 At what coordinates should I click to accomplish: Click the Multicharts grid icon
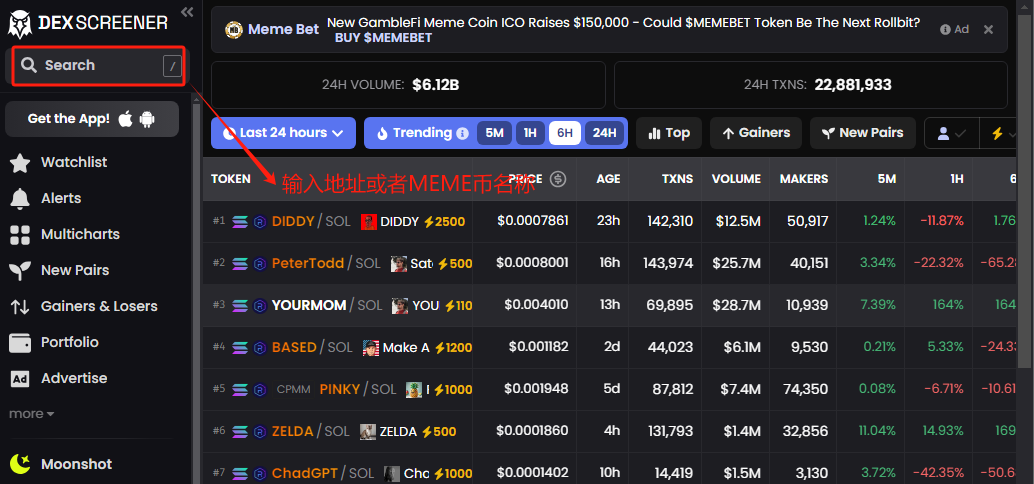(x=20, y=235)
